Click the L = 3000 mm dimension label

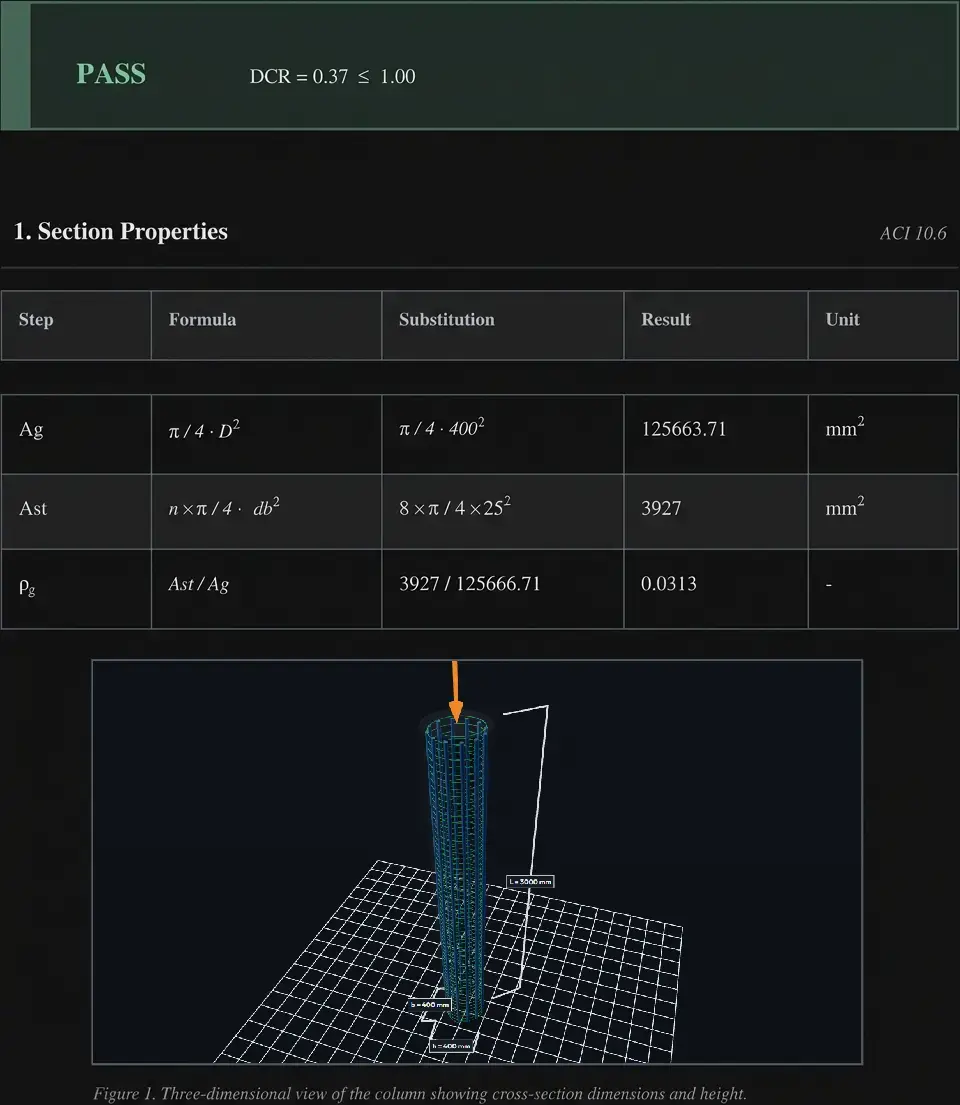tap(530, 882)
